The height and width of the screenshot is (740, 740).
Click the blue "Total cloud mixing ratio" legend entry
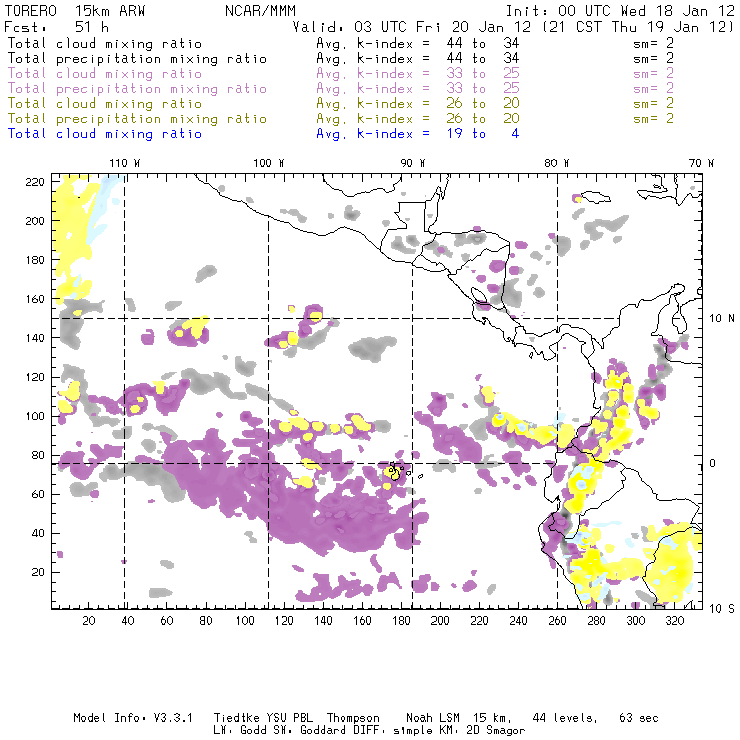click(x=105, y=134)
